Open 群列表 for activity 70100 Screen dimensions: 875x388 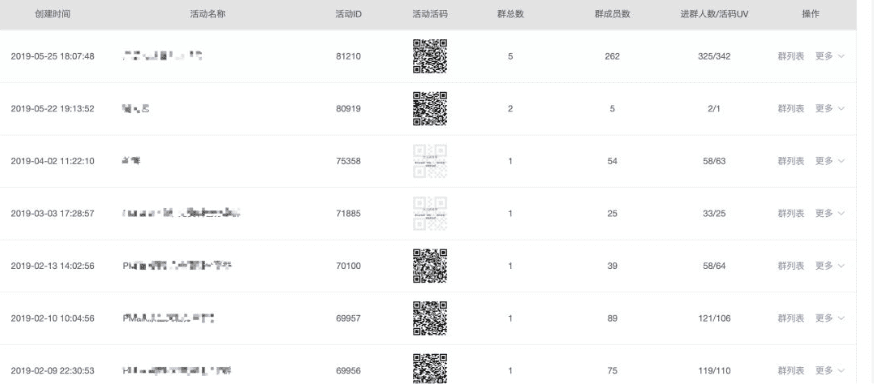click(x=791, y=266)
